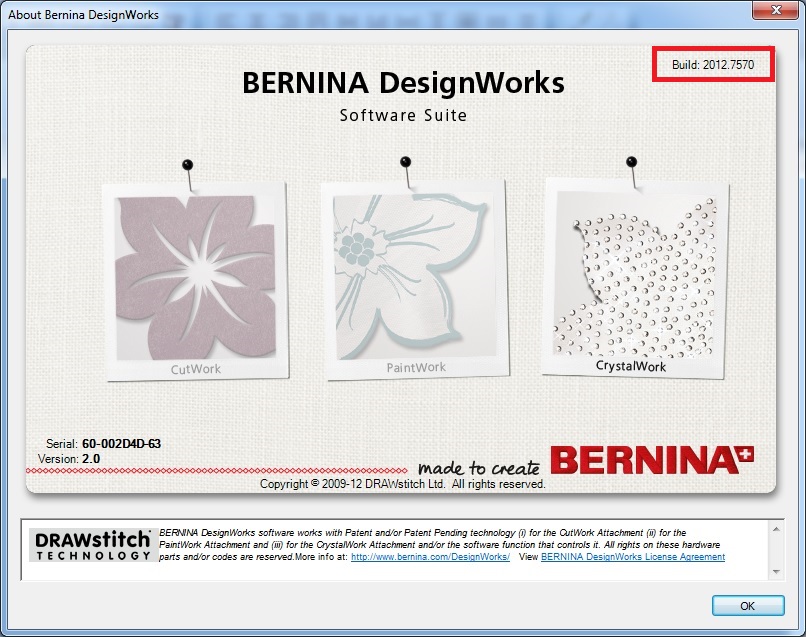Click the Build: 2012.7570 text
Image resolution: width=806 pixels, height=637 pixels.
[713, 65]
